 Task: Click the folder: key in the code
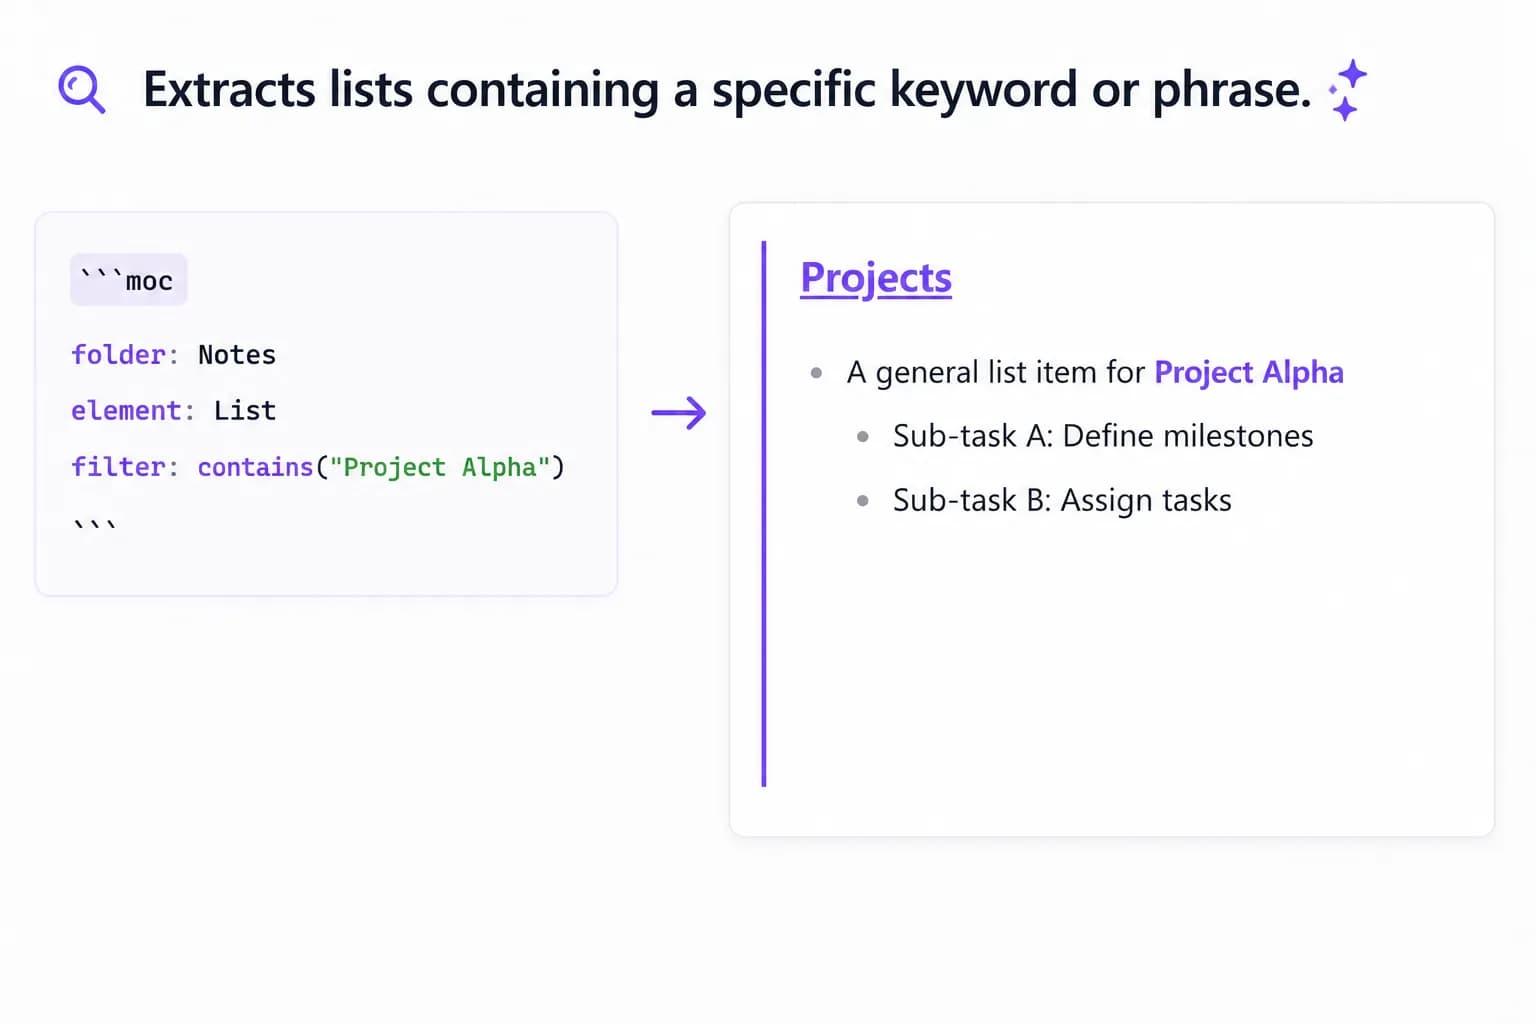(x=125, y=355)
